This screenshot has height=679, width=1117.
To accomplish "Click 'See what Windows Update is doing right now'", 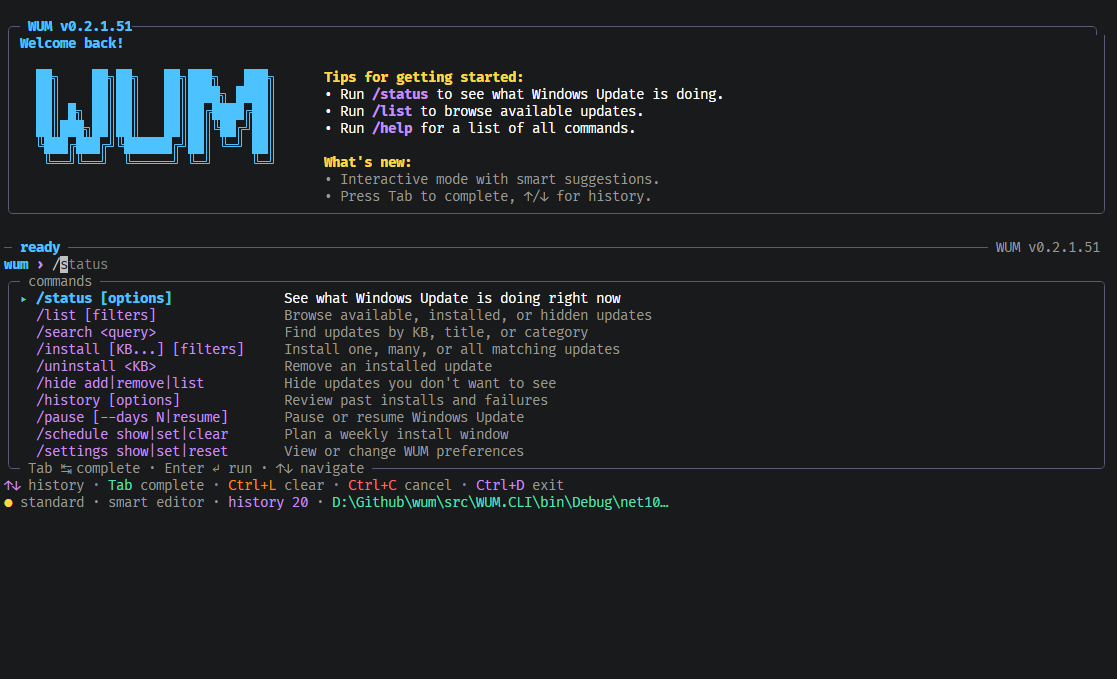I will [x=452, y=298].
